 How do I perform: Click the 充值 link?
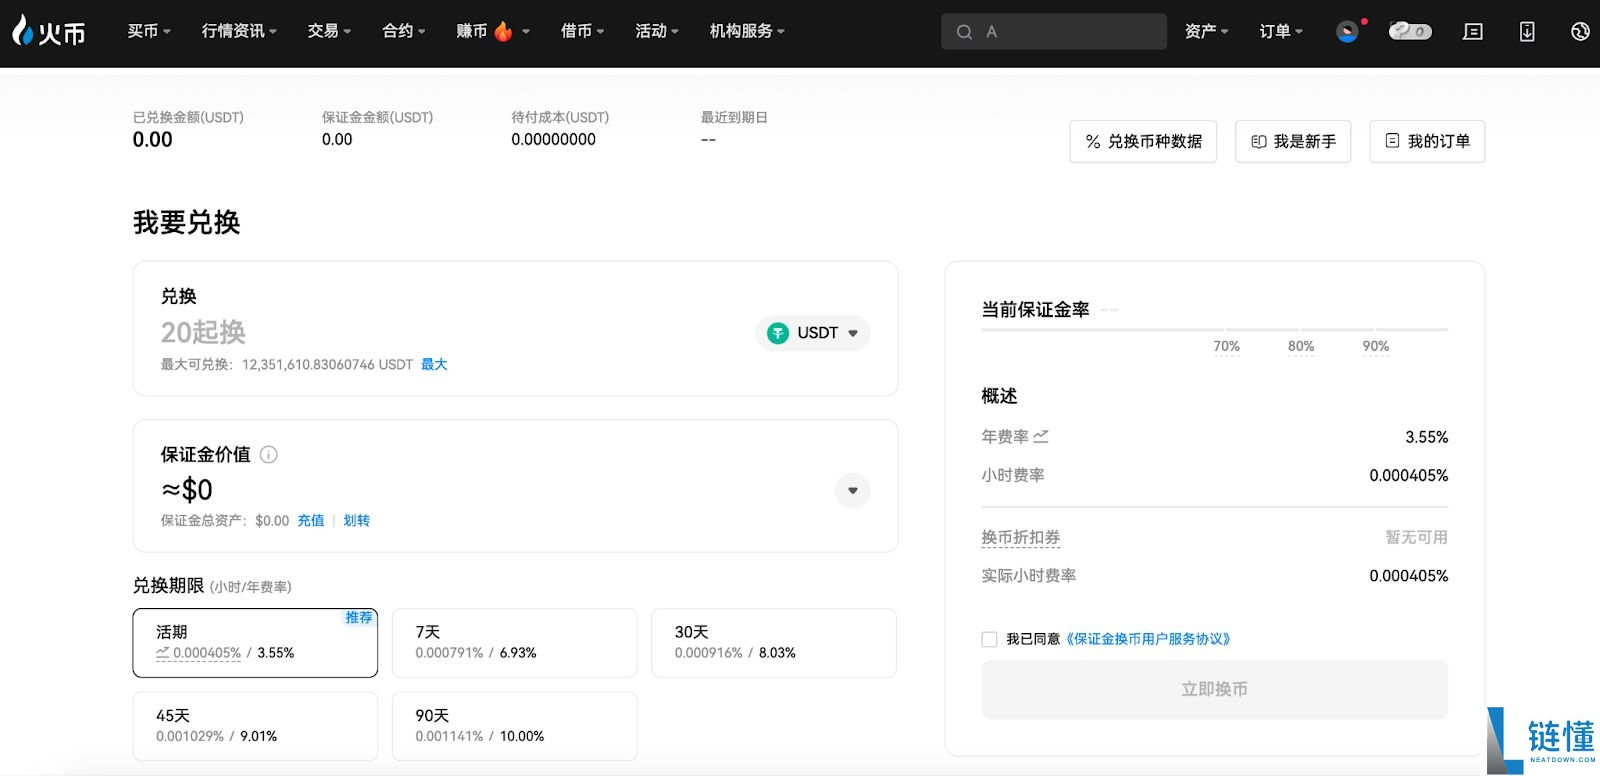point(311,520)
